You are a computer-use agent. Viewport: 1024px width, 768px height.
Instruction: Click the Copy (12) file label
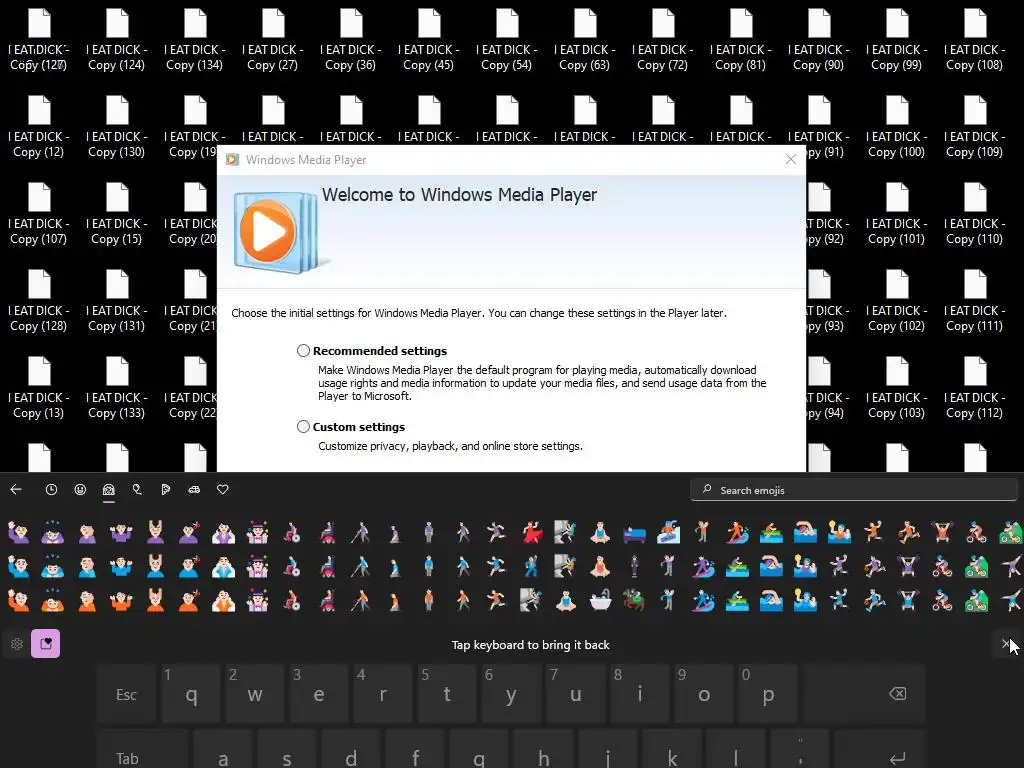point(39,144)
